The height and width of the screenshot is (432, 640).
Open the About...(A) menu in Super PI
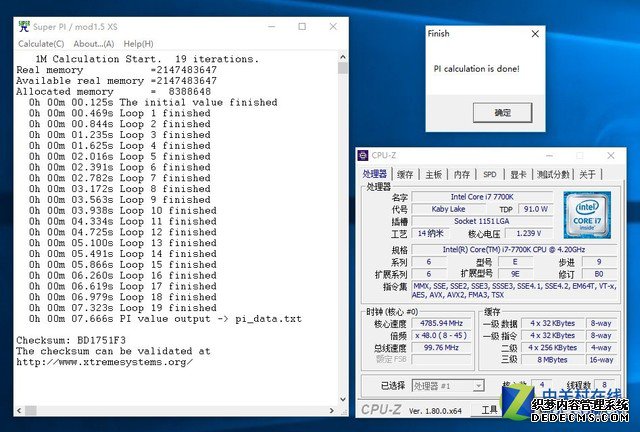(93, 44)
